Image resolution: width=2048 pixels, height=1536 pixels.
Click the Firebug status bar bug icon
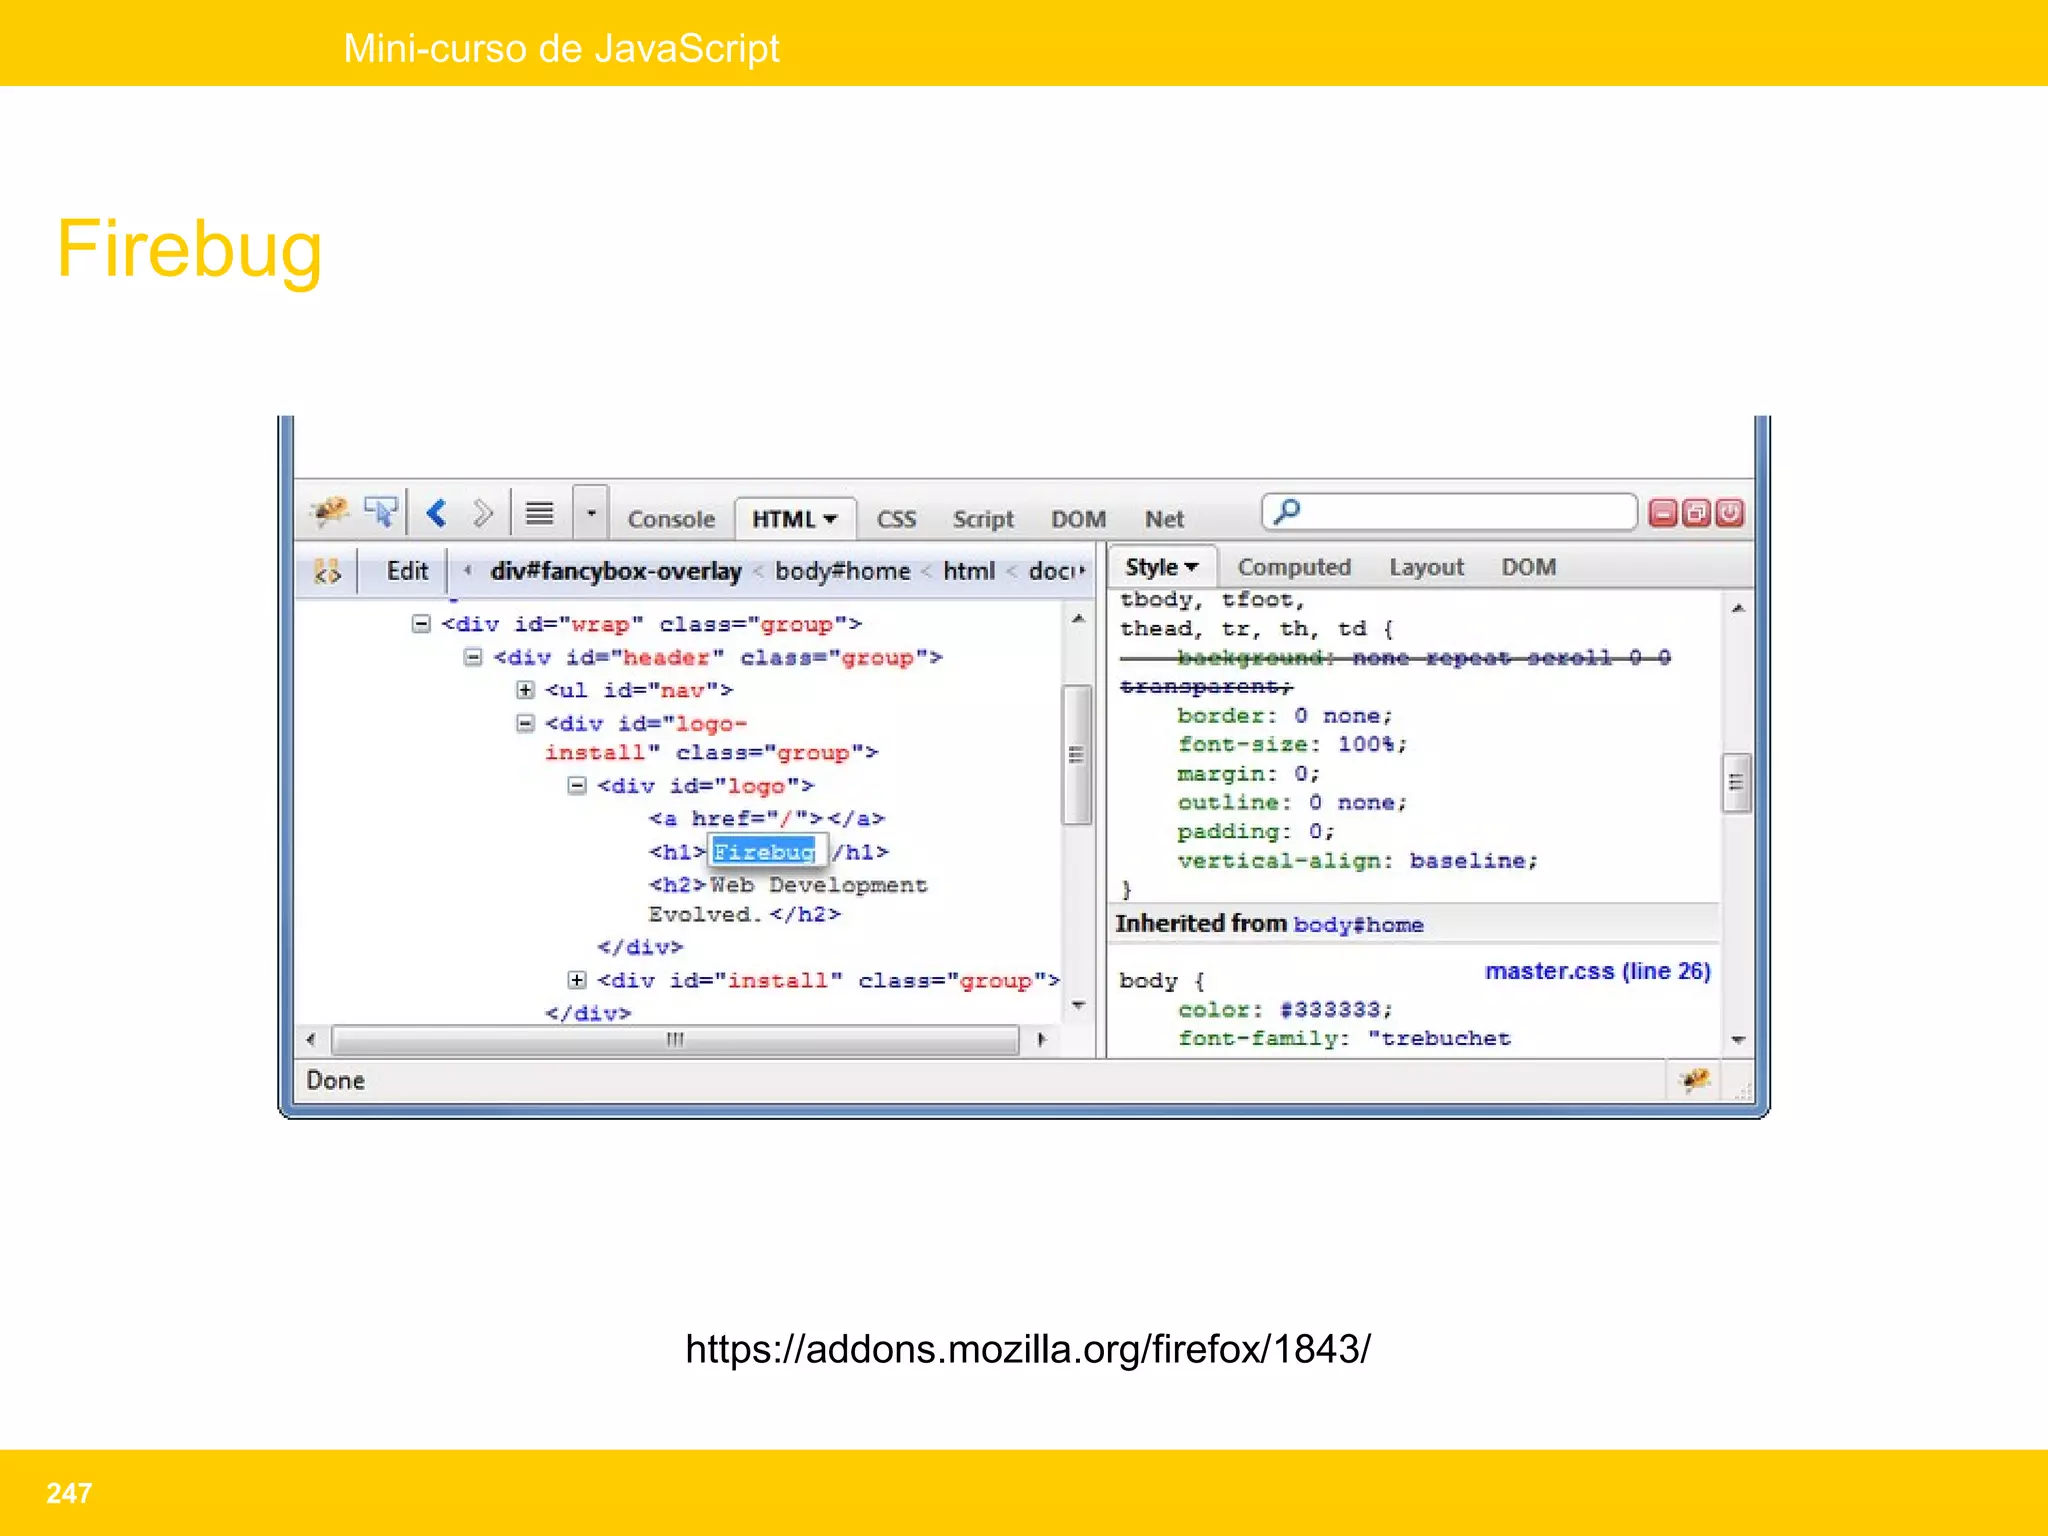1694,1080
